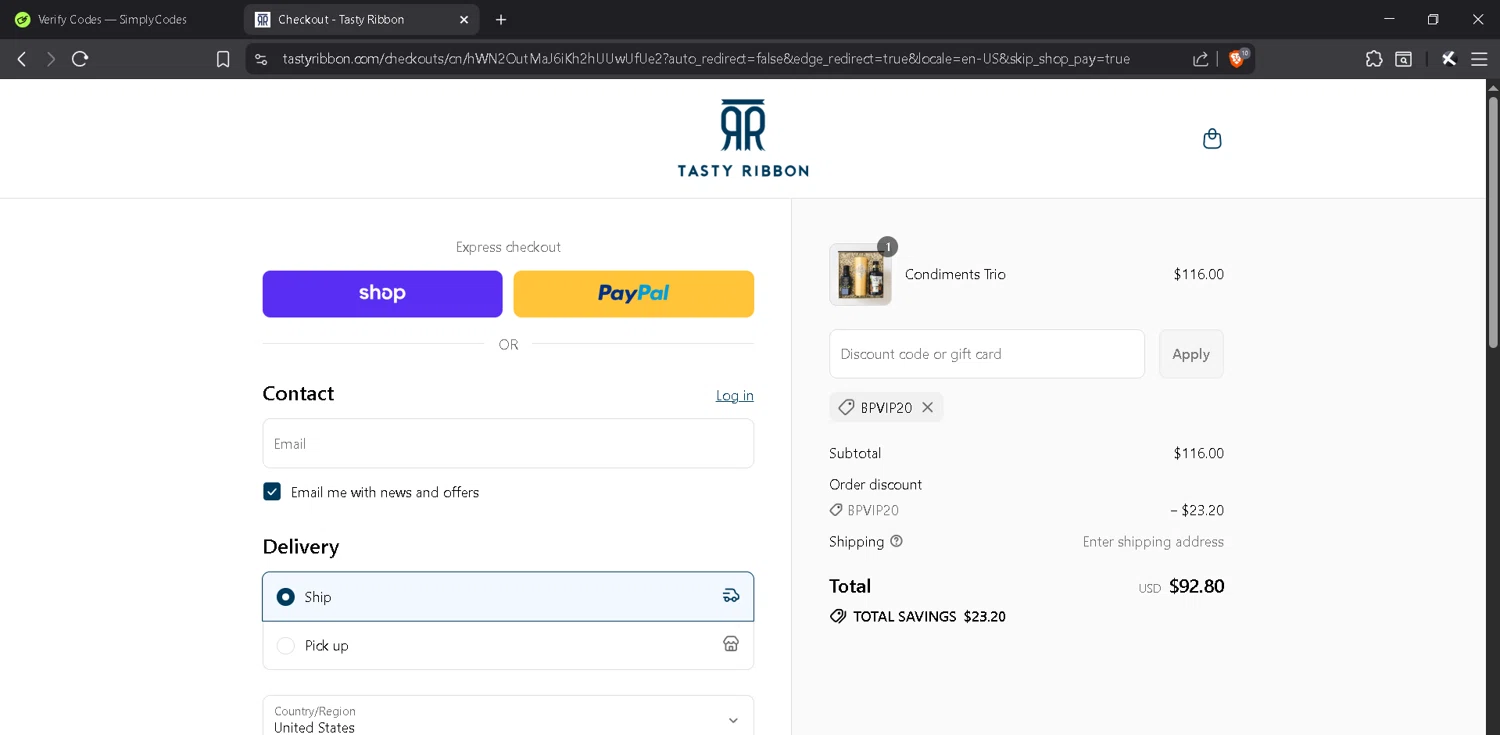1500x735 pixels.
Task: Uncheck Email me with news and offers
Action: tap(272, 491)
